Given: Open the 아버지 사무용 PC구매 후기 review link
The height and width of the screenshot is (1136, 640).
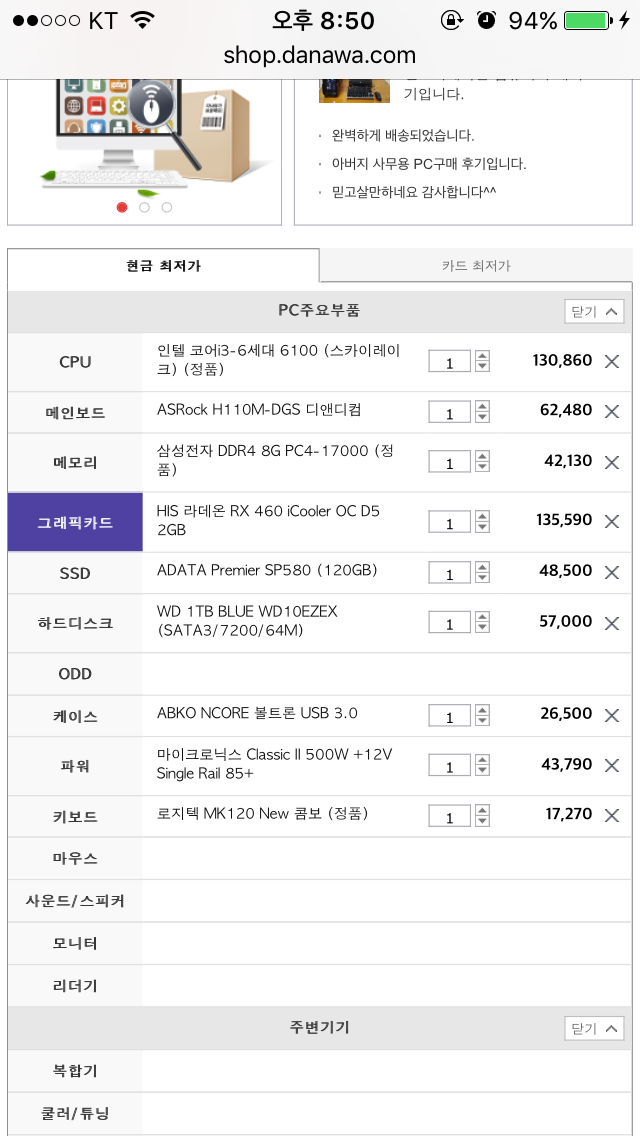Looking at the screenshot, I should tap(428, 163).
